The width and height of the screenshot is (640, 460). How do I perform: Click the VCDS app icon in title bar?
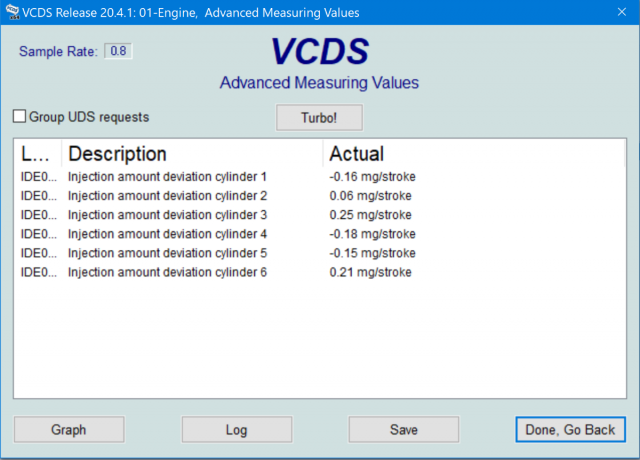[12, 13]
